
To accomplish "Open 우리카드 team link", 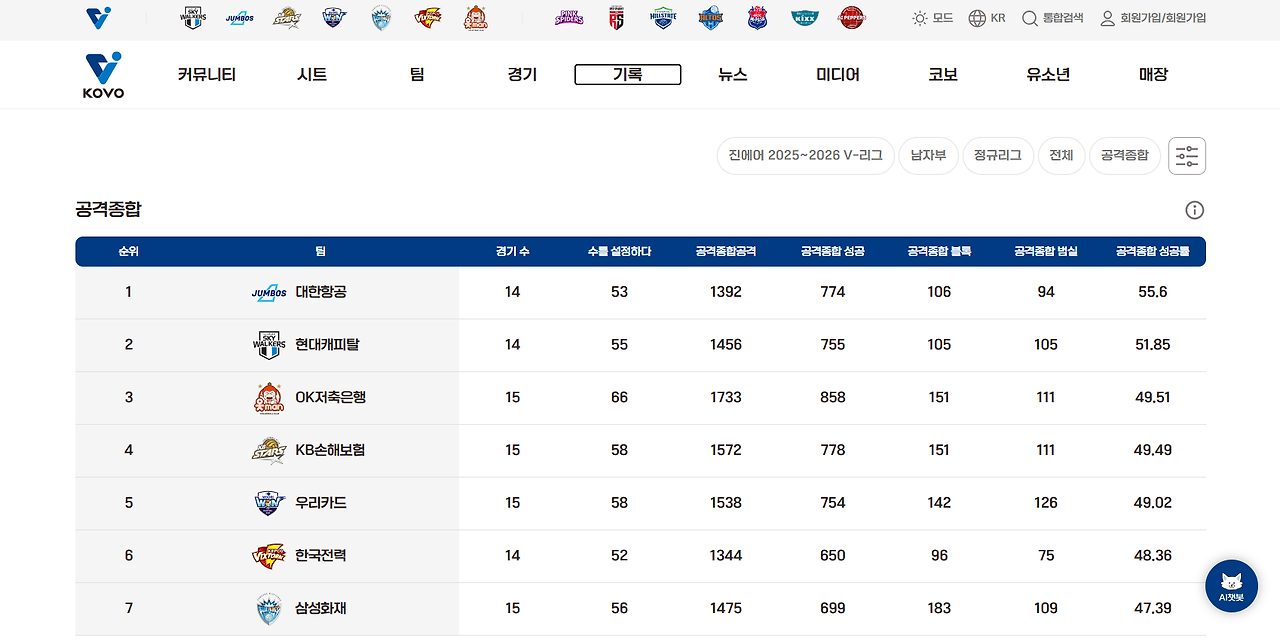I will pos(321,503).
